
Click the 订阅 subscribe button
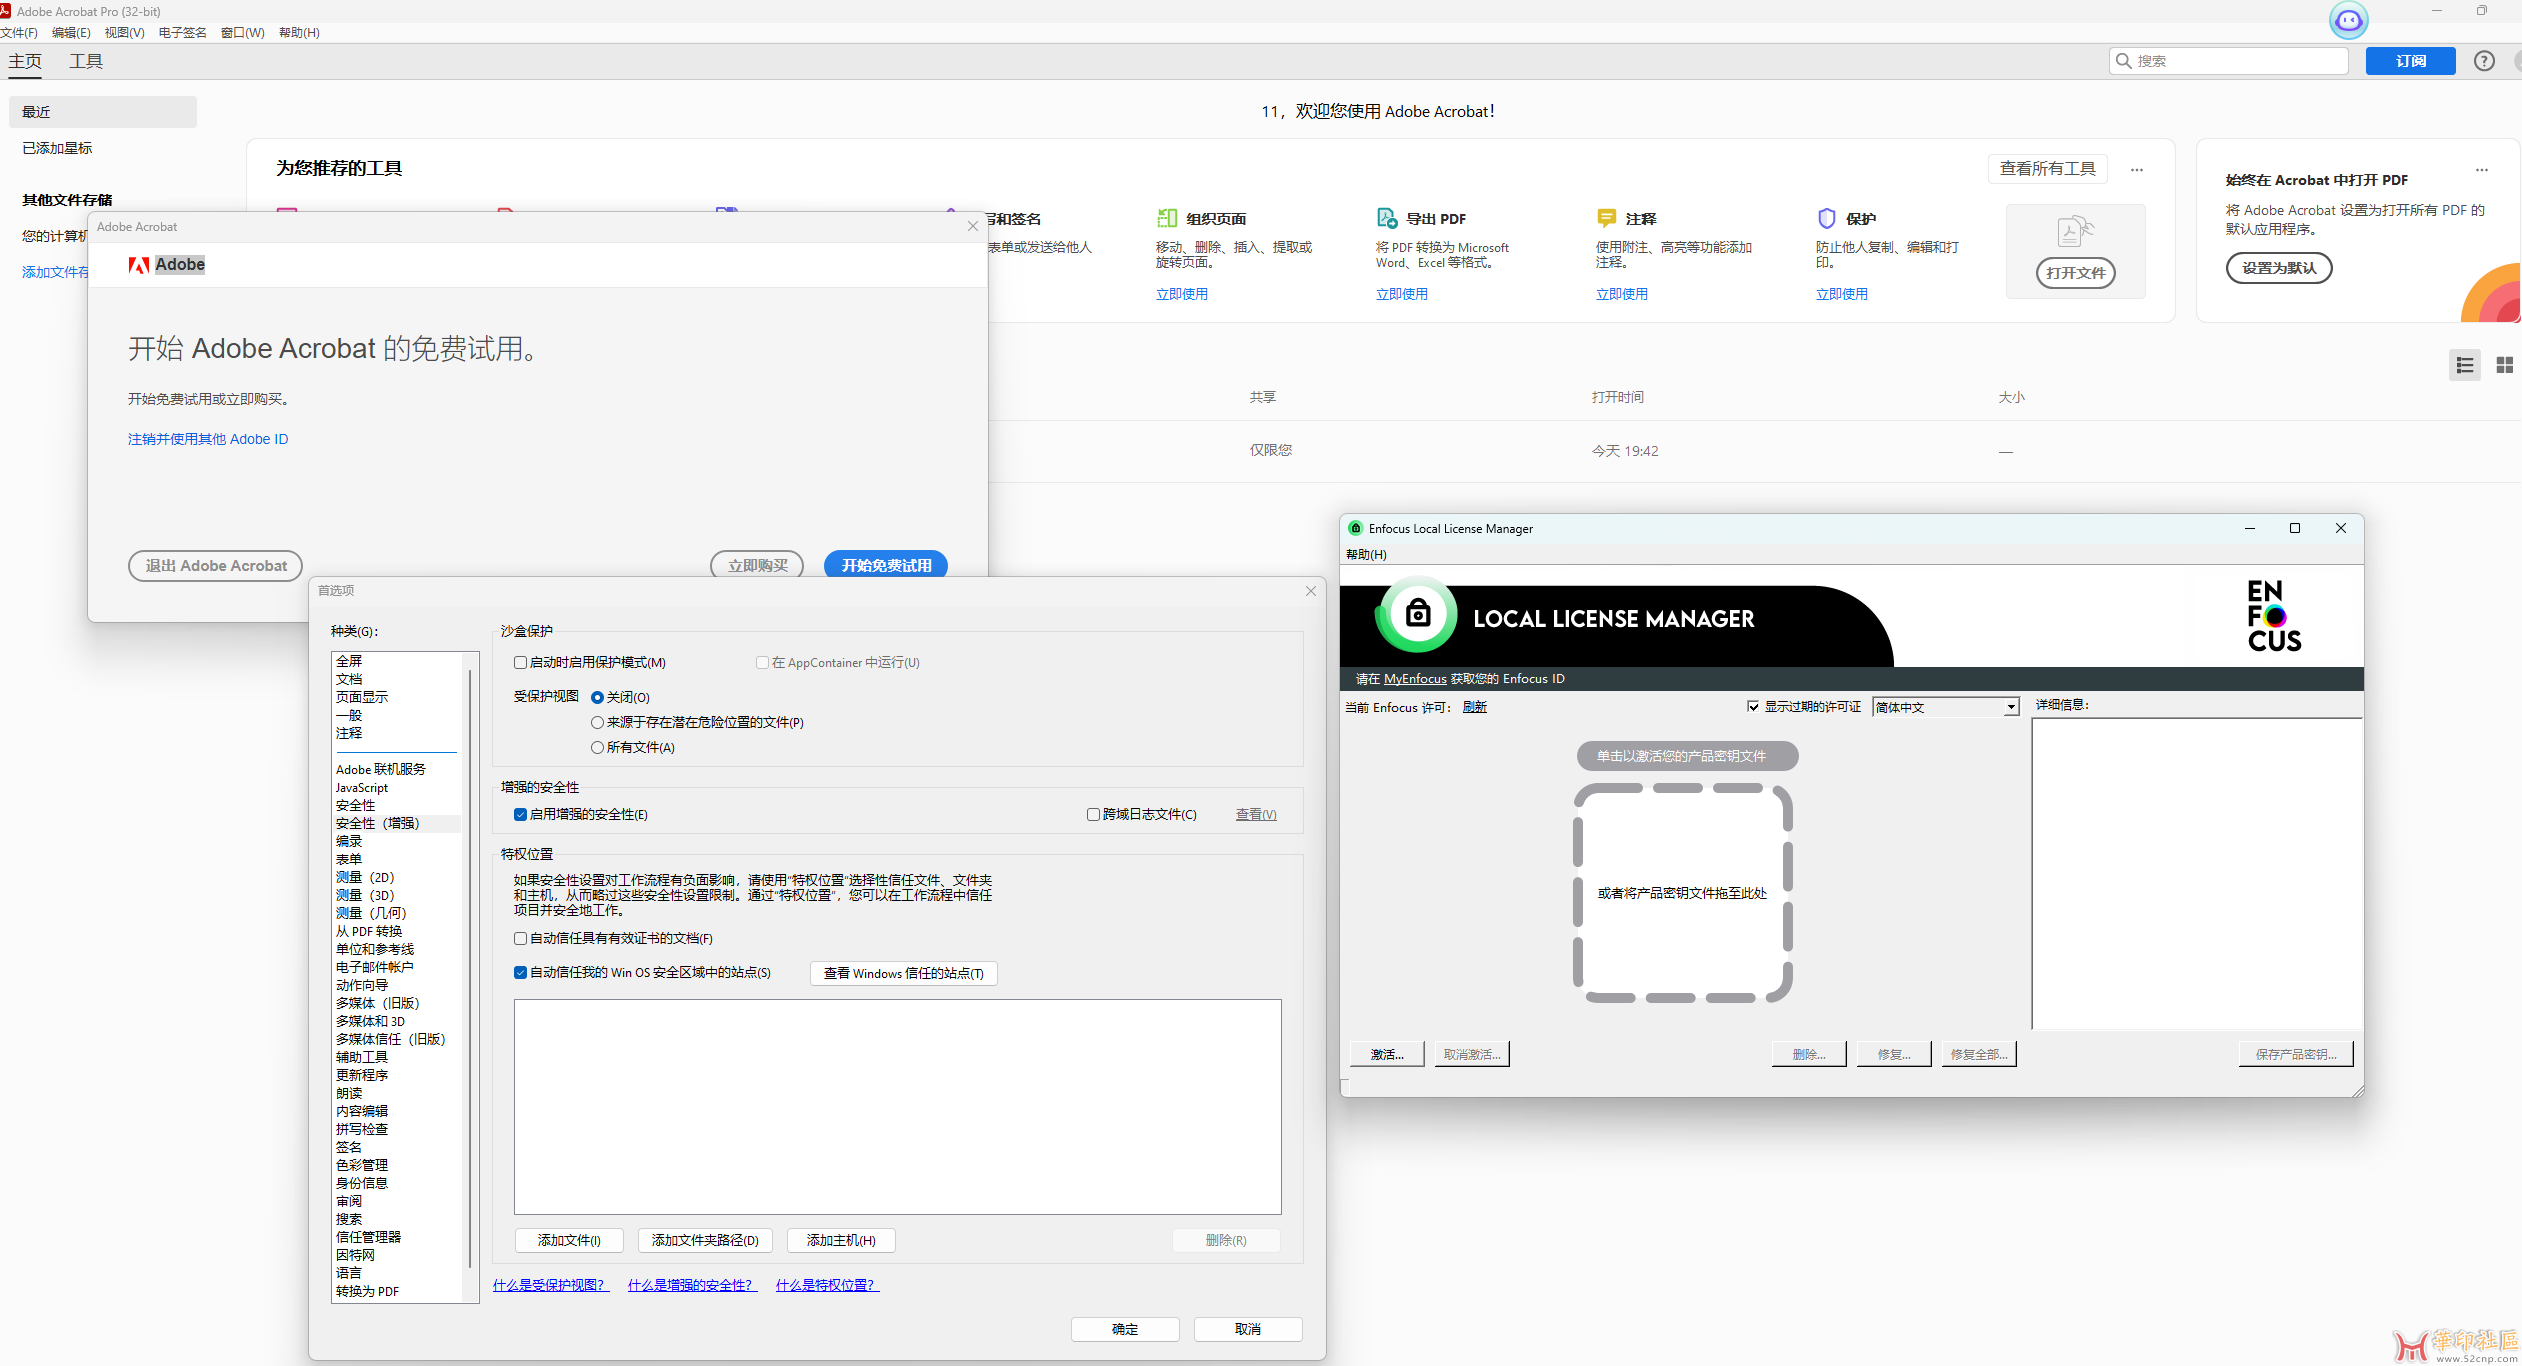(x=2411, y=61)
